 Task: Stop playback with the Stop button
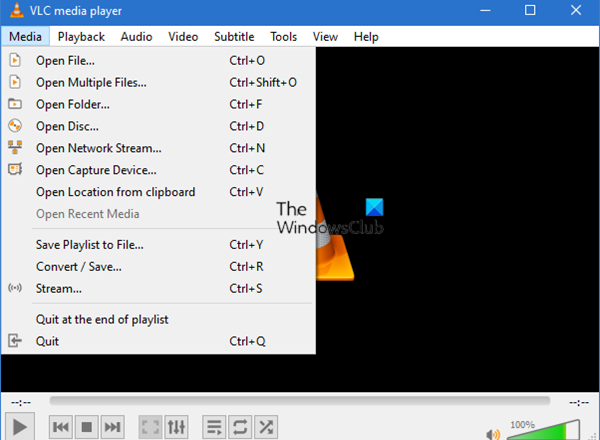[87, 427]
